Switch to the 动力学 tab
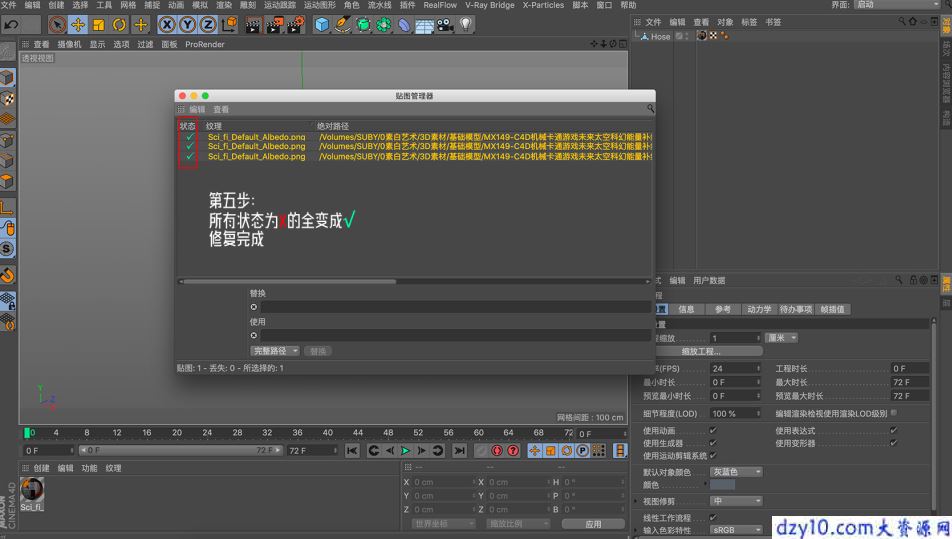Image resolution: width=952 pixels, height=539 pixels. [x=759, y=310]
